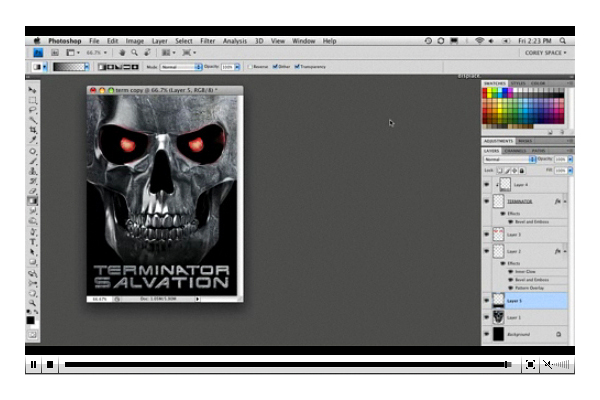Open the zoom level 66.7% dropdown
The height and width of the screenshot is (400, 600).
pyautogui.click(x=96, y=52)
